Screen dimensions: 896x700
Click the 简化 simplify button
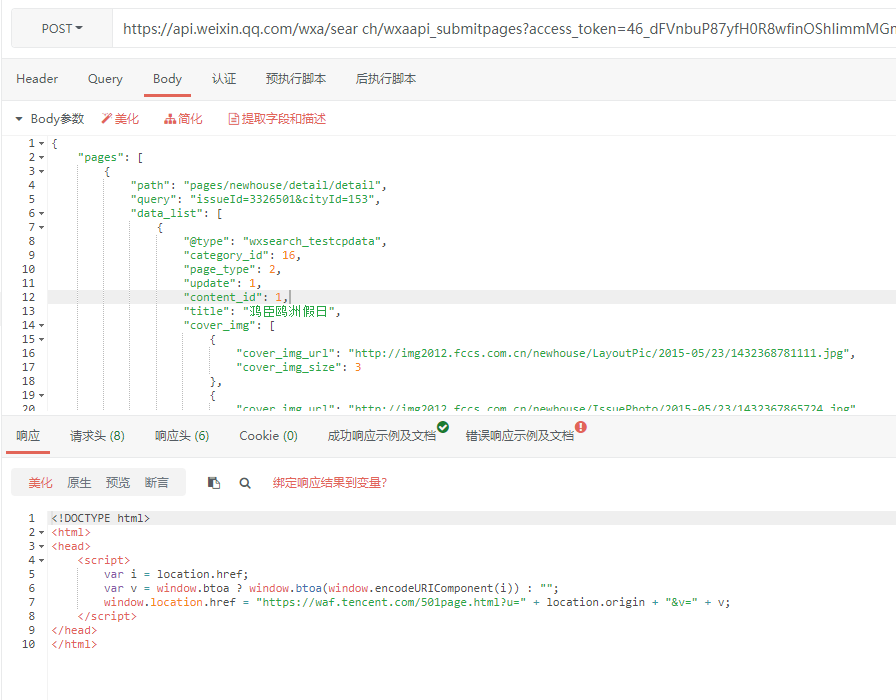(183, 119)
